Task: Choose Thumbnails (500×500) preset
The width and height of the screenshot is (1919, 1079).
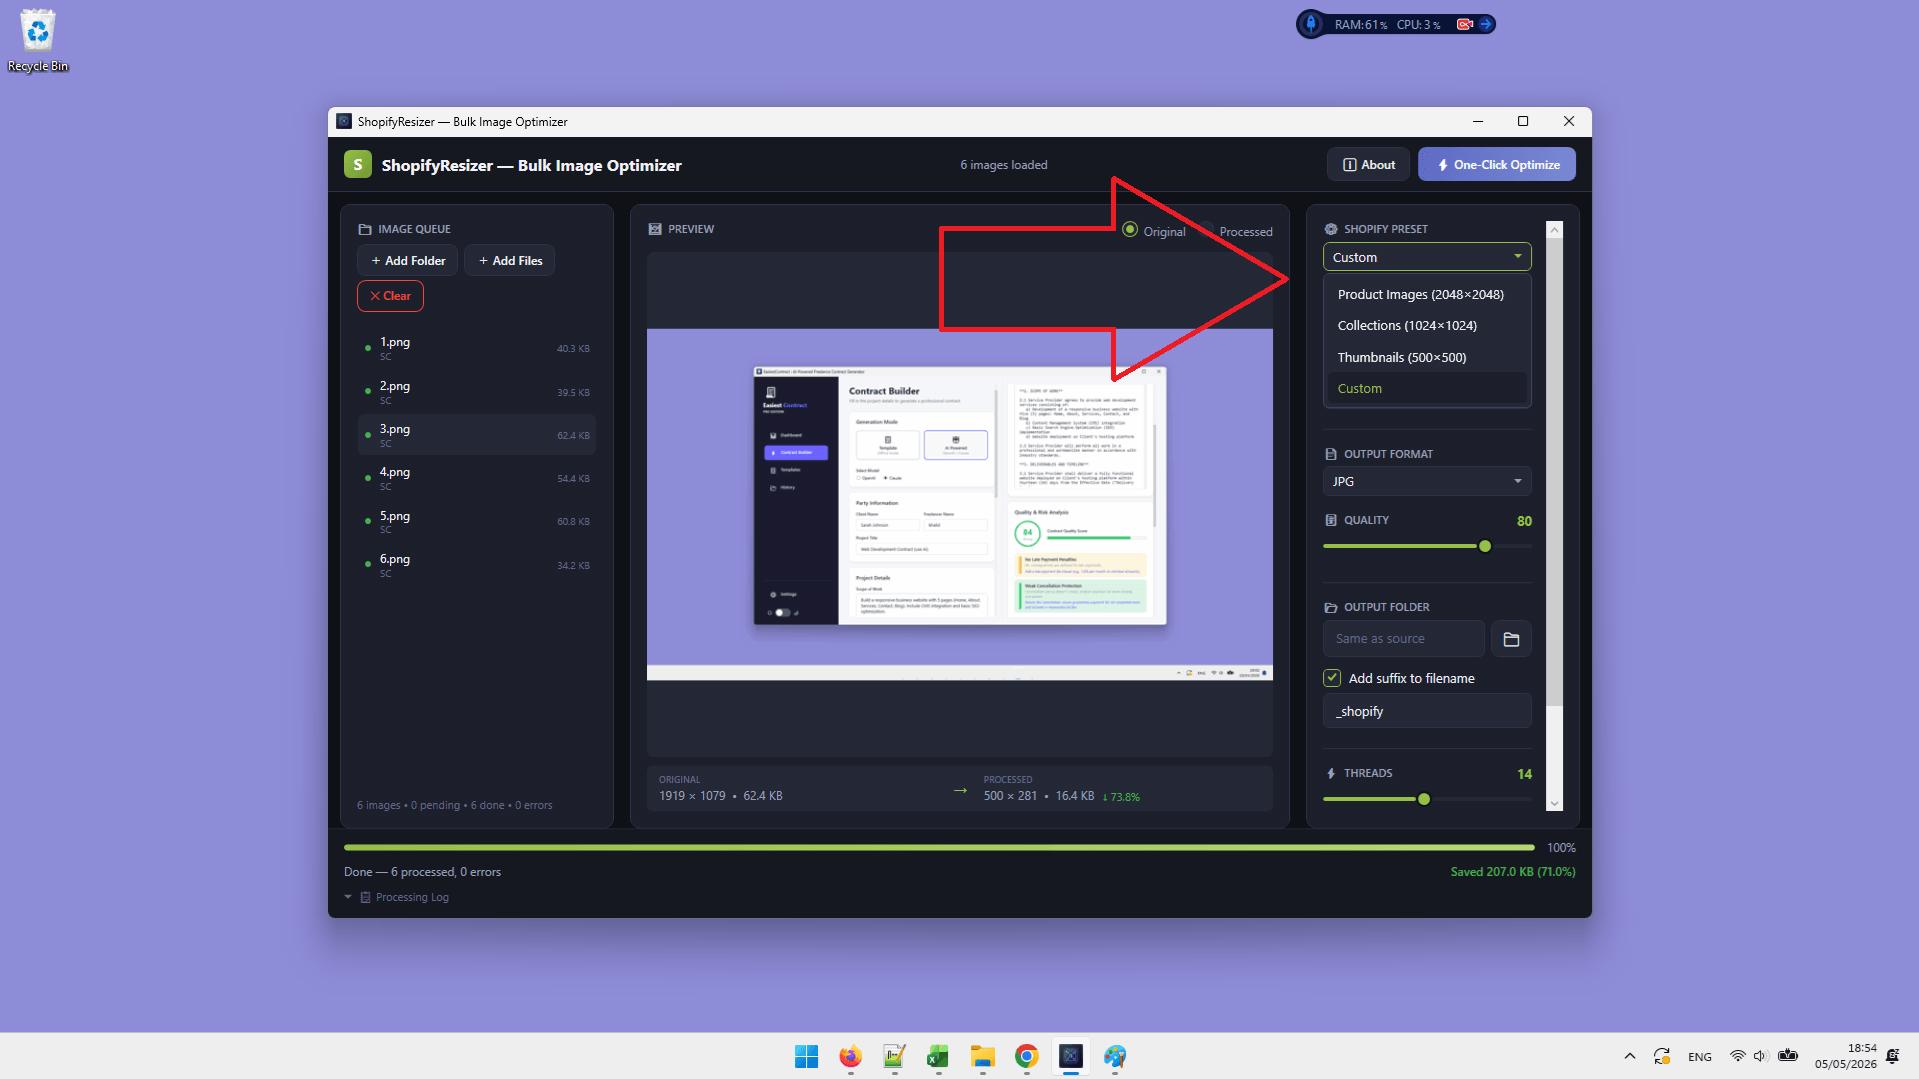Action: [1427, 357]
